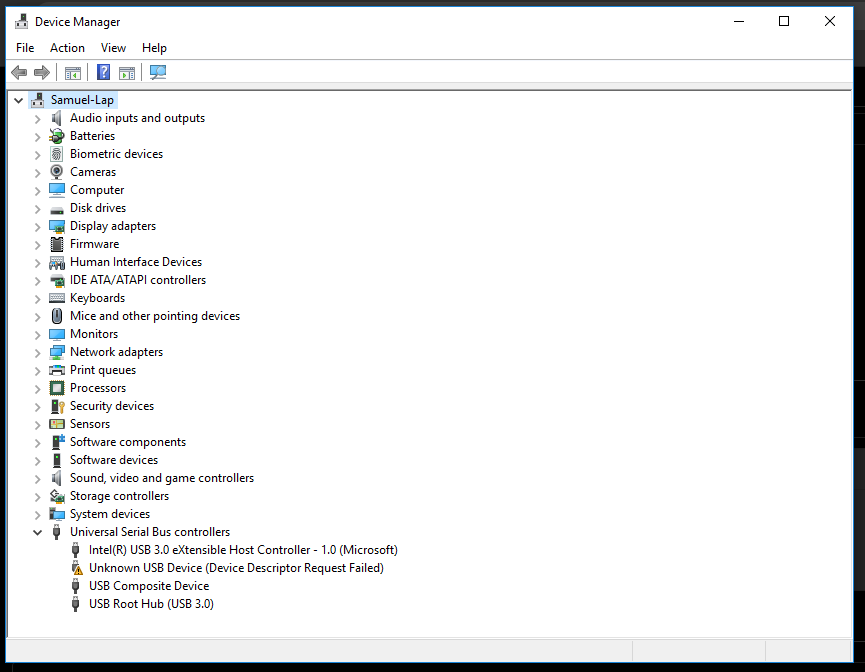Select Intel(R) USB 3.0 eXtensible Host Controller

242,550
